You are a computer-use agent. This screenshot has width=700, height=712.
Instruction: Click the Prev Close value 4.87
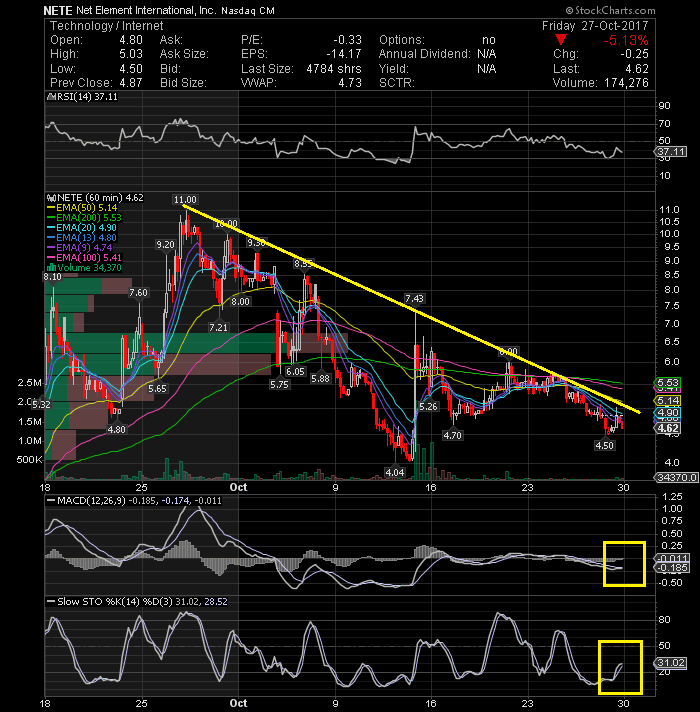[131, 83]
